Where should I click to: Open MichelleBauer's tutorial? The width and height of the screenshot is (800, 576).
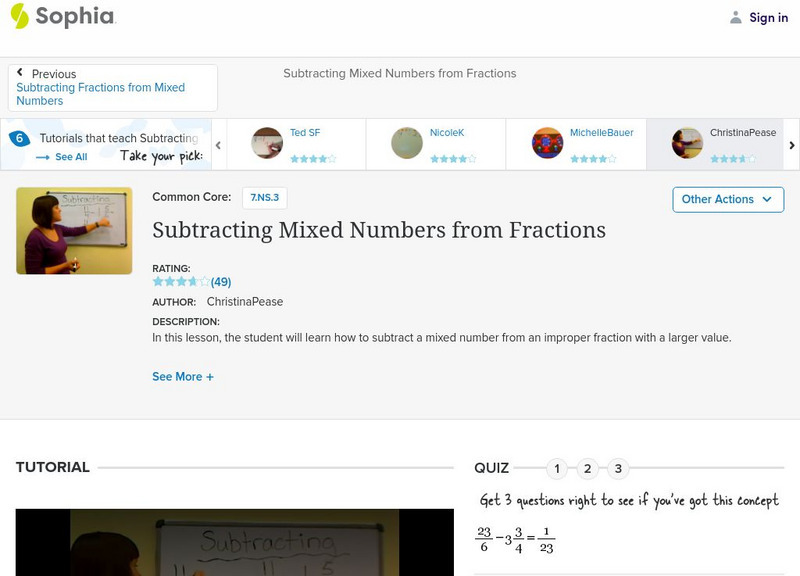coord(547,143)
